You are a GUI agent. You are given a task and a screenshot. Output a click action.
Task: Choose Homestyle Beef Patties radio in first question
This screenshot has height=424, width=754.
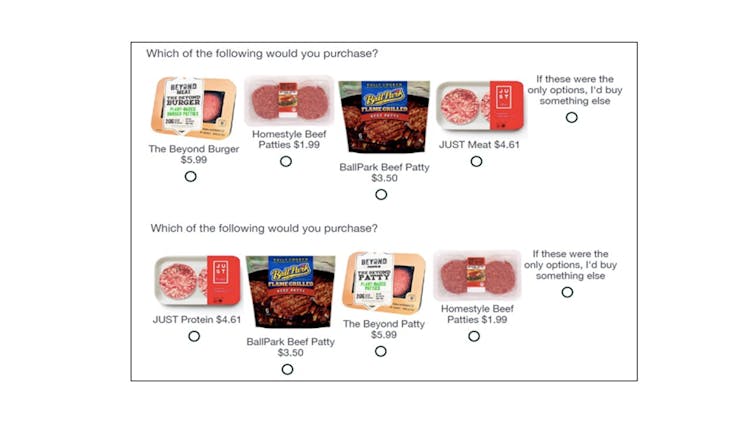[x=286, y=161]
